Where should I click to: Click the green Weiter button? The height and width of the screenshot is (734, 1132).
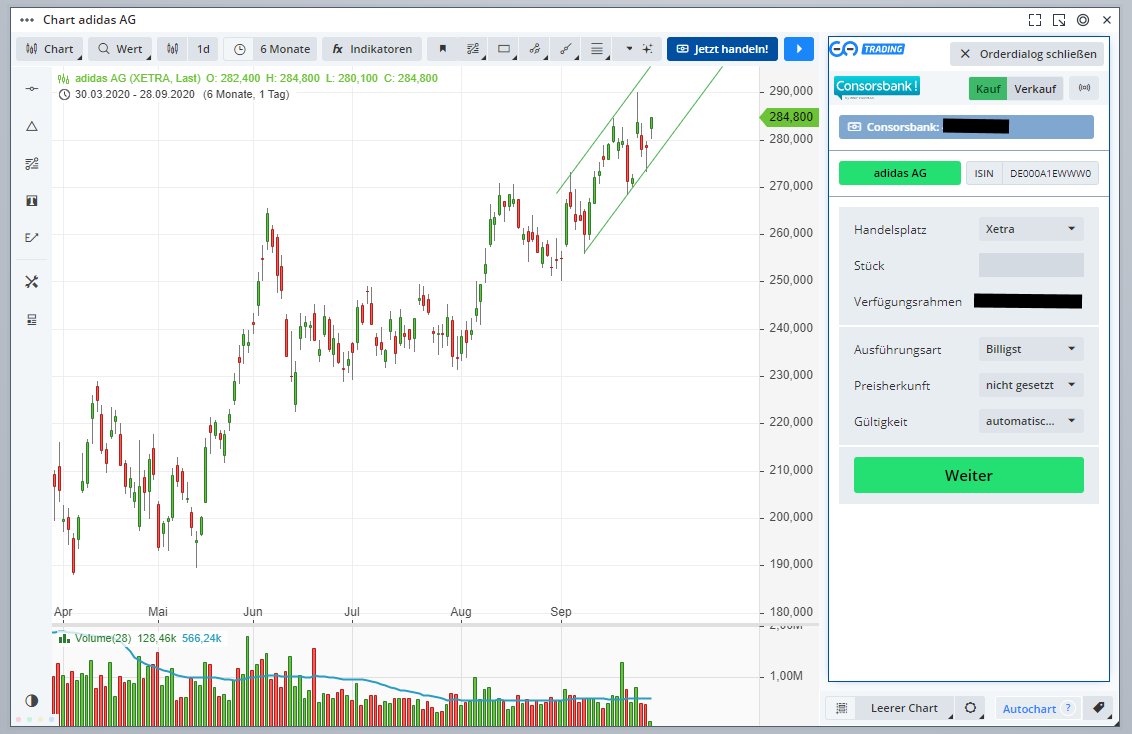tap(968, 475)
